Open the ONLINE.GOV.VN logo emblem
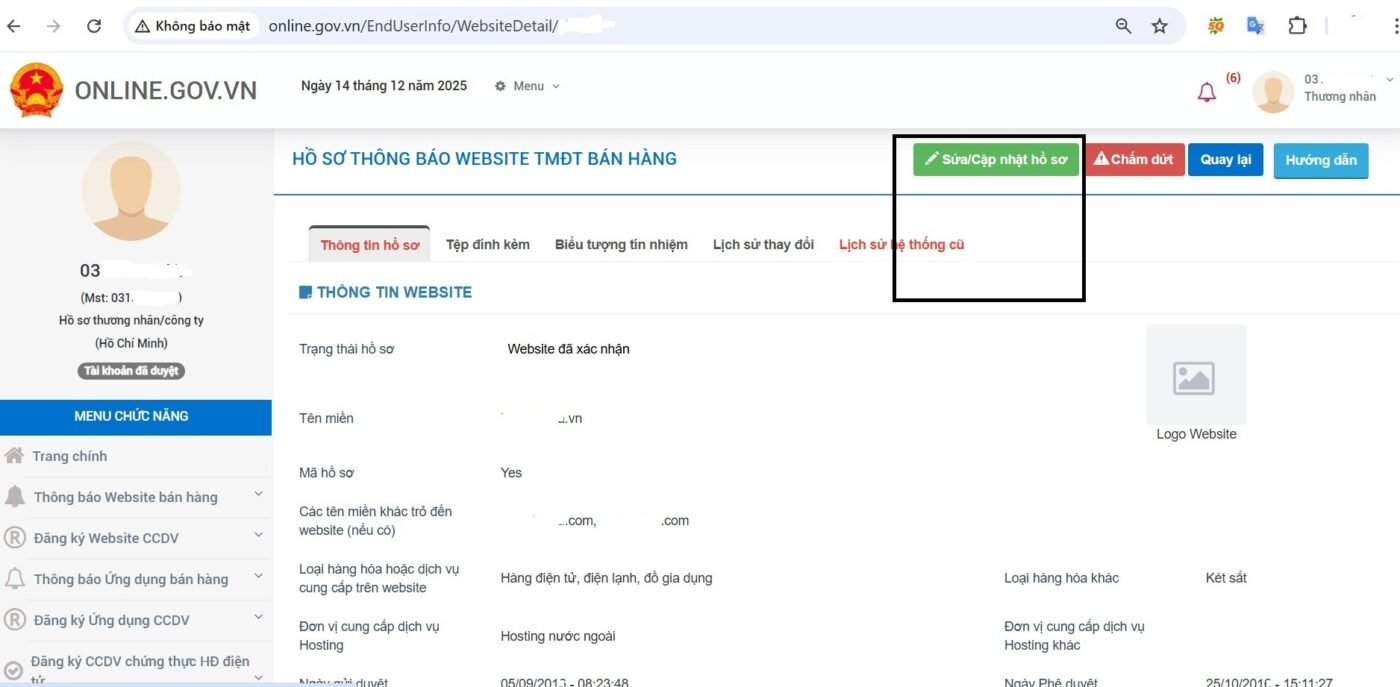Screen dimensions: 1400x687 [x=37, y=88]
